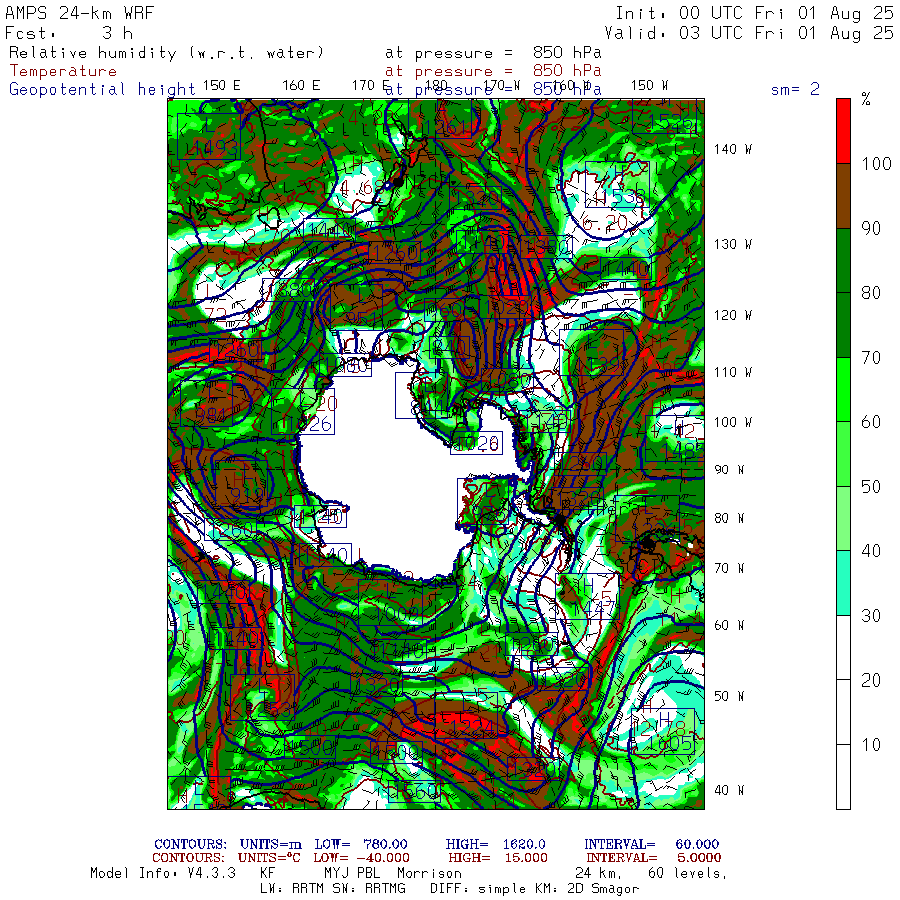900x900 pixels.
Task: Click the boxed '1560' contour label at map bottom
Action: tap(414, 792)
